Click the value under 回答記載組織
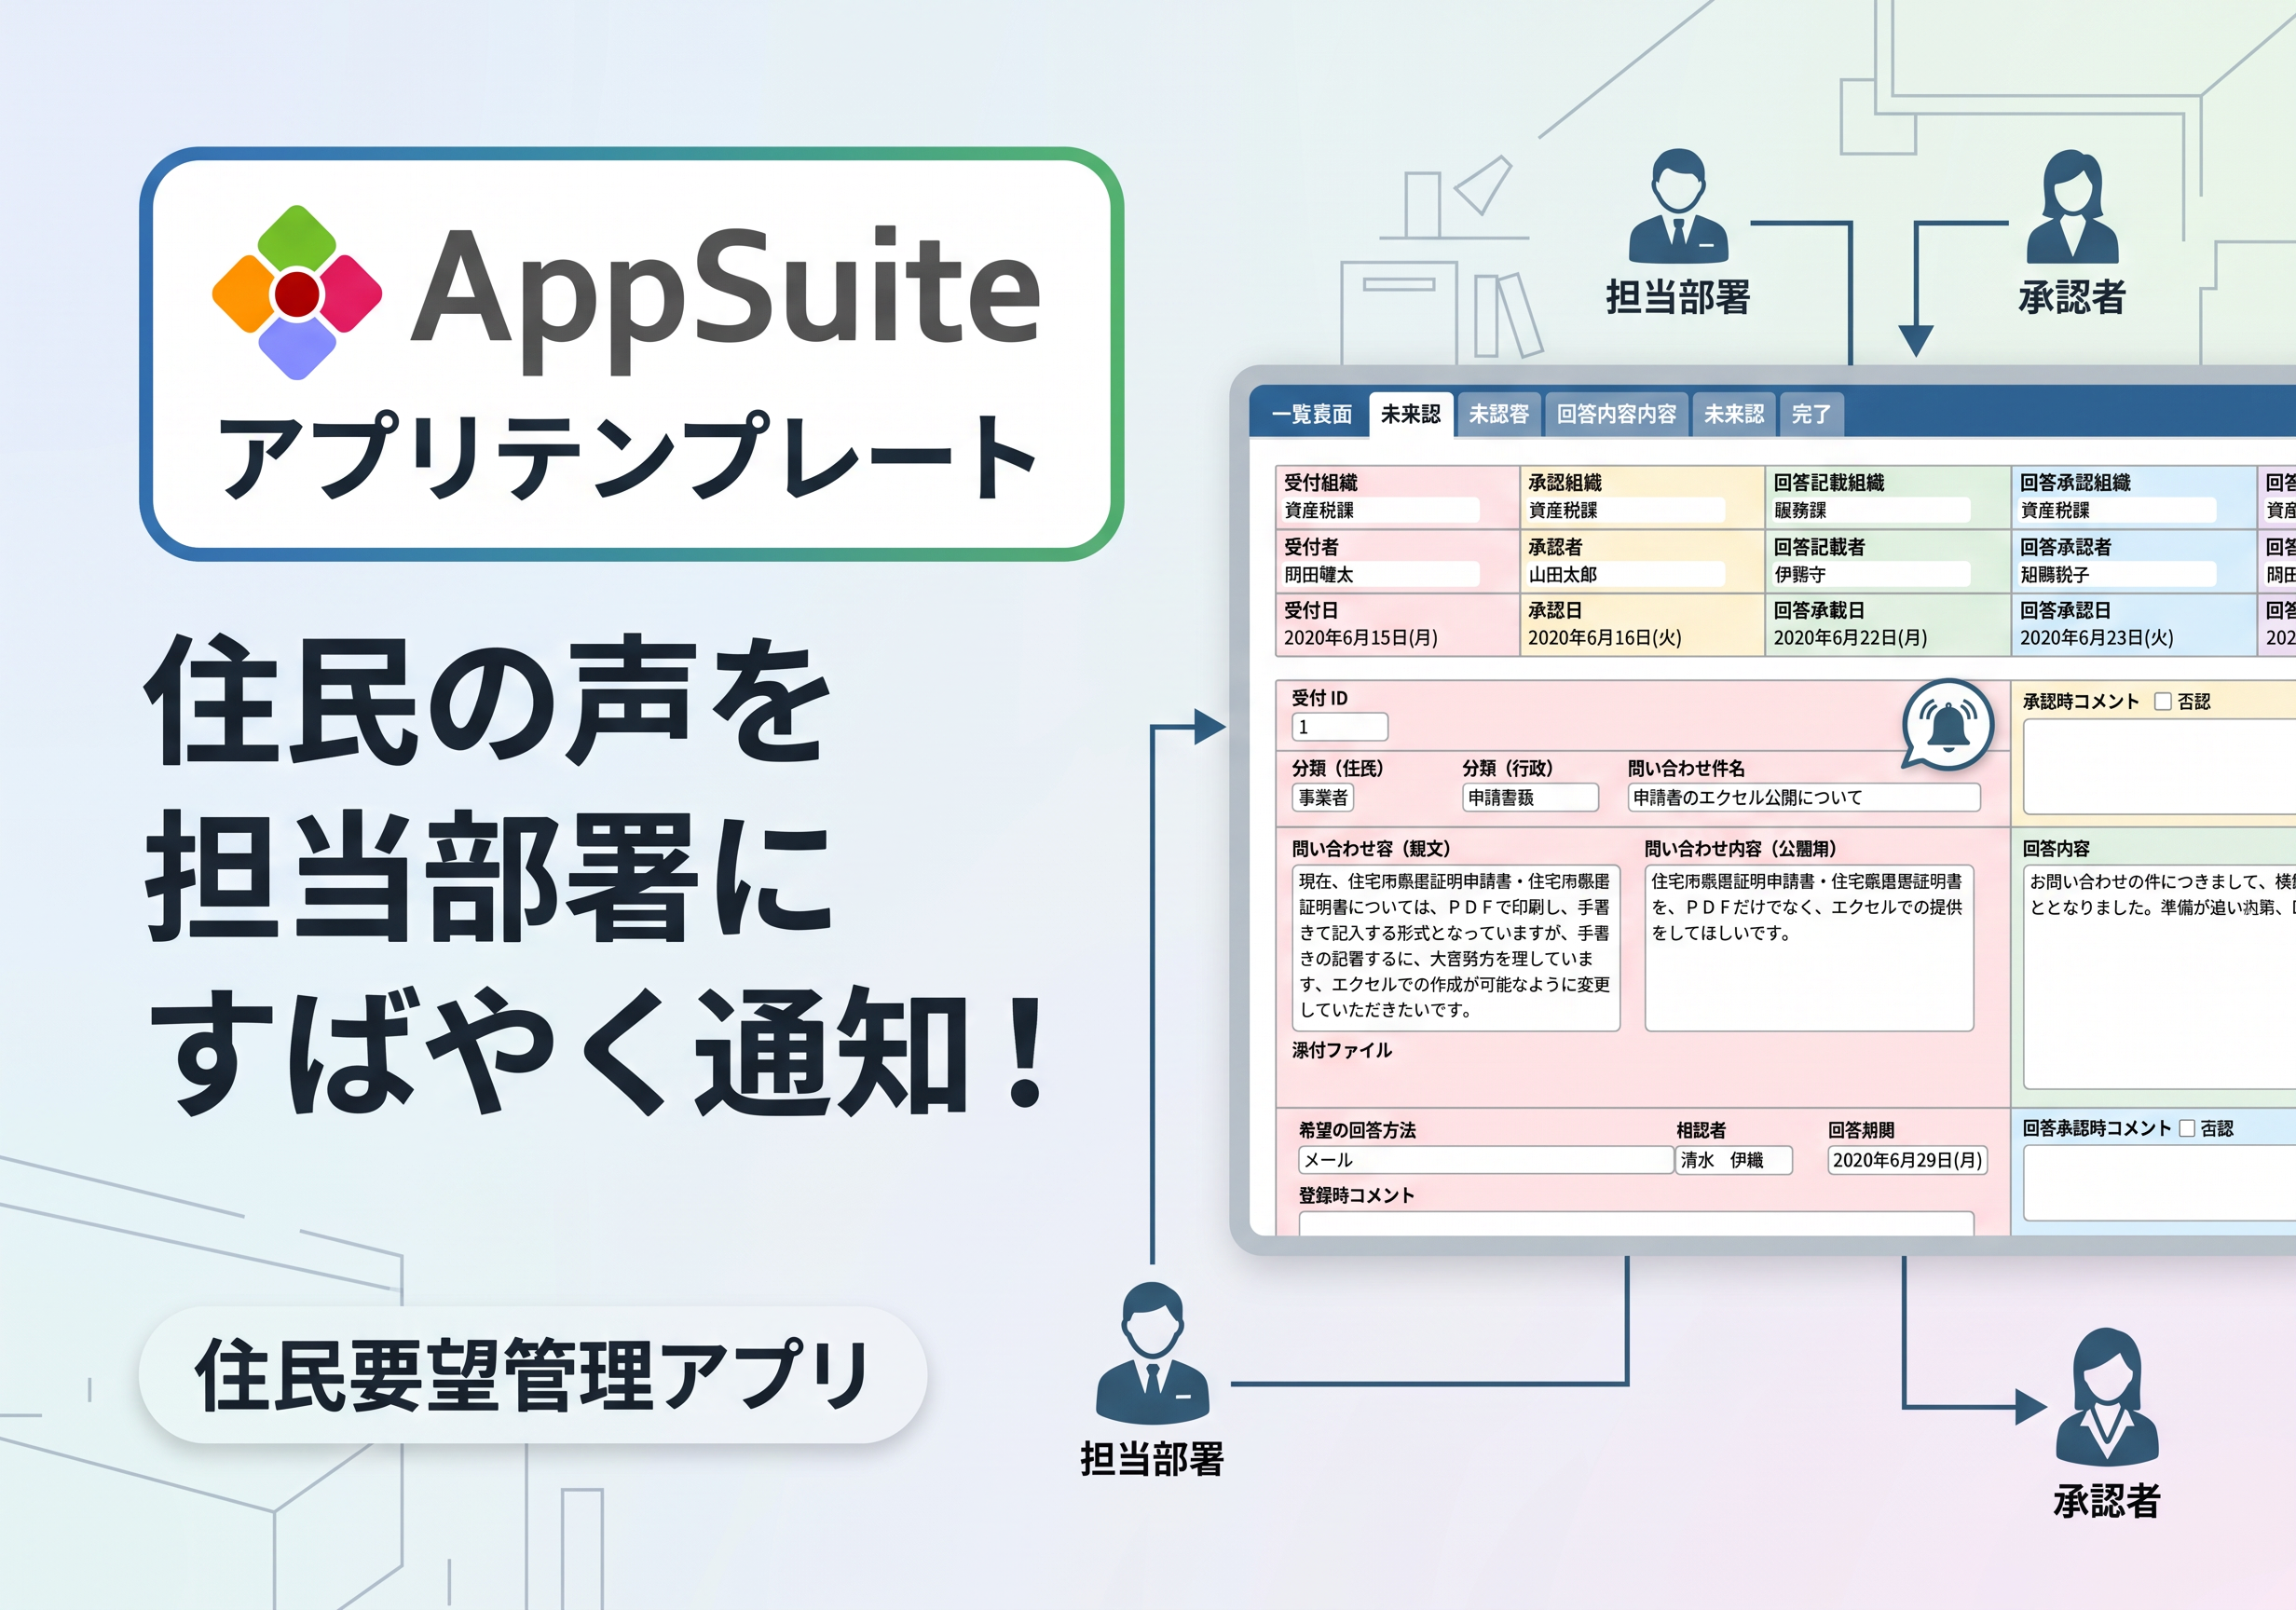The width and height of the screenshot is (2296, 1610). click(1800, 510)
